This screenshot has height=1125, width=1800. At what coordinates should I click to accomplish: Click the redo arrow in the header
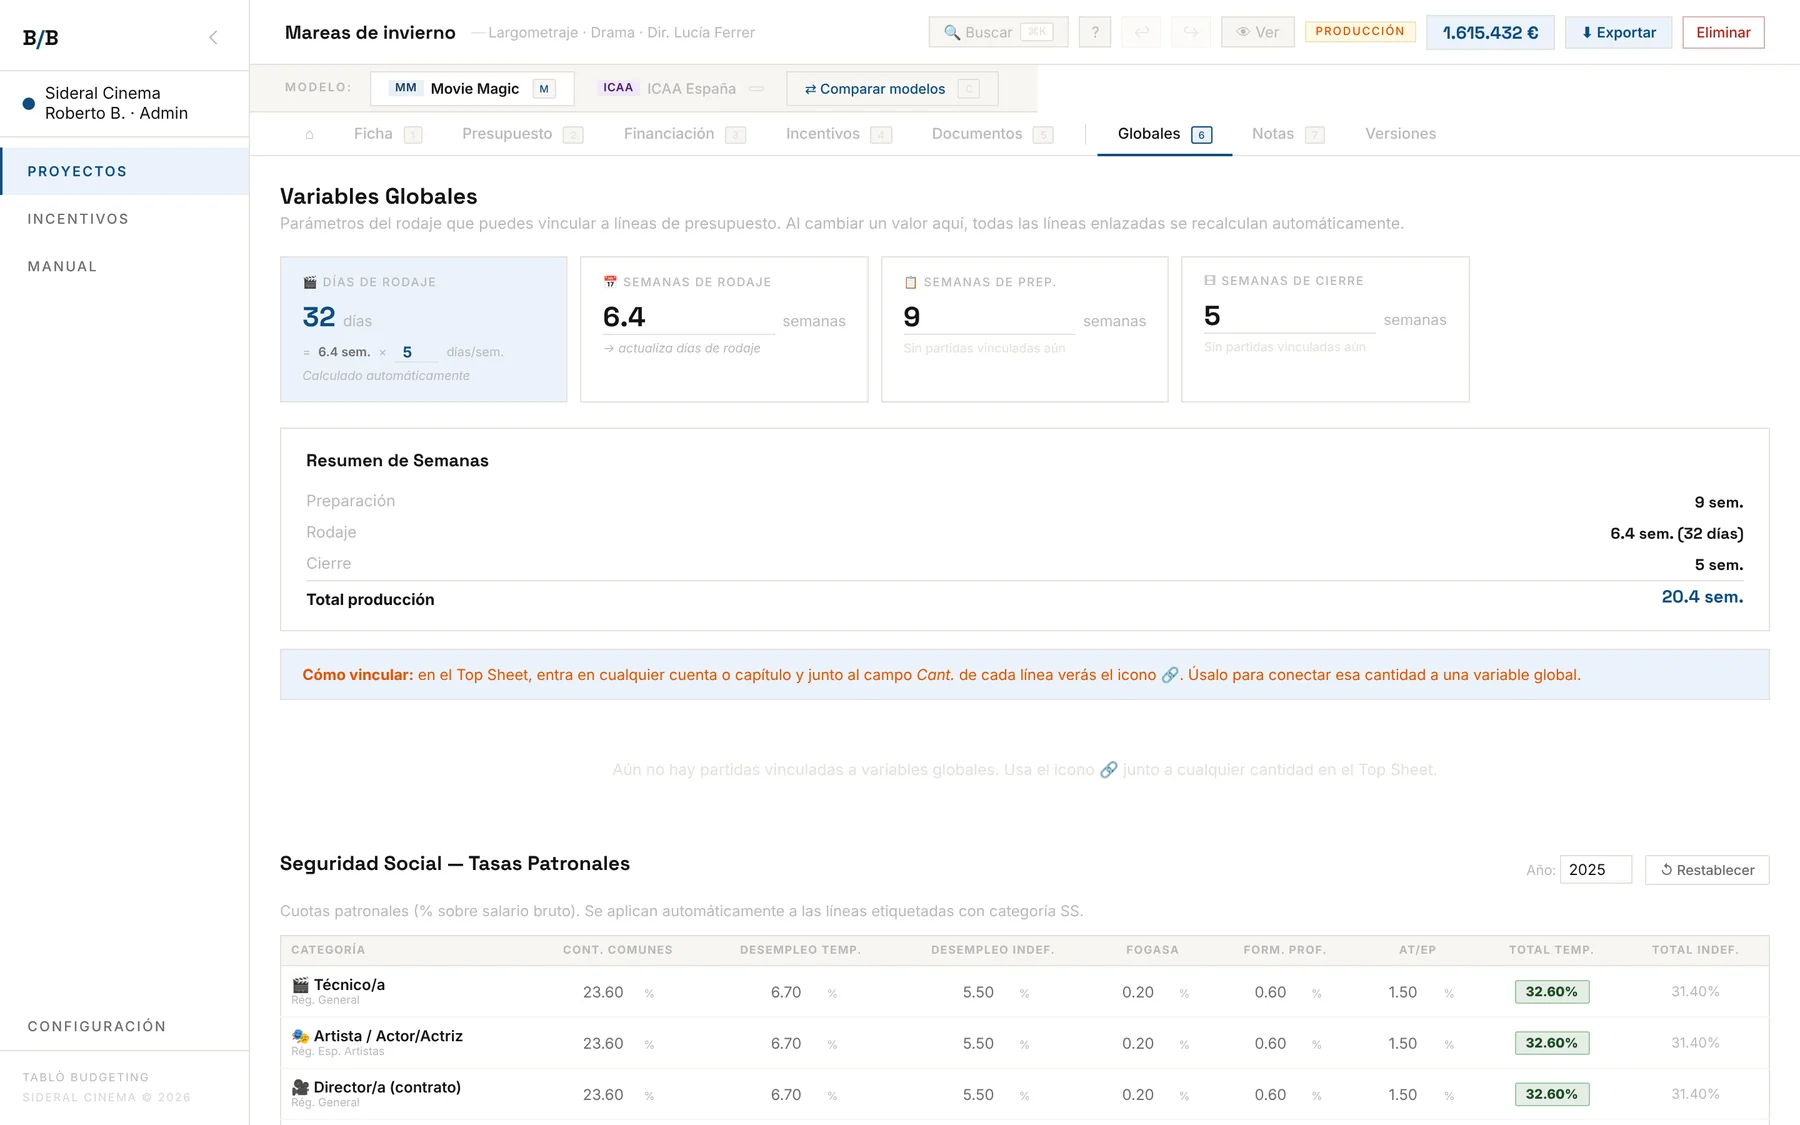coord(1191,32)
